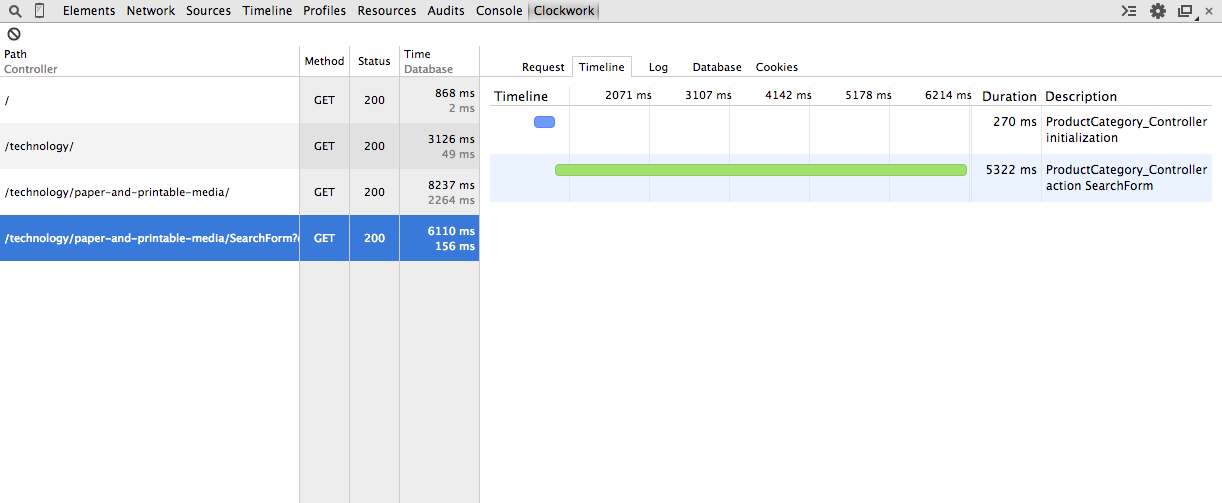Close DevTools with the X icon
Screen dimensions: 1222x503
click(x=1210, y=11)
